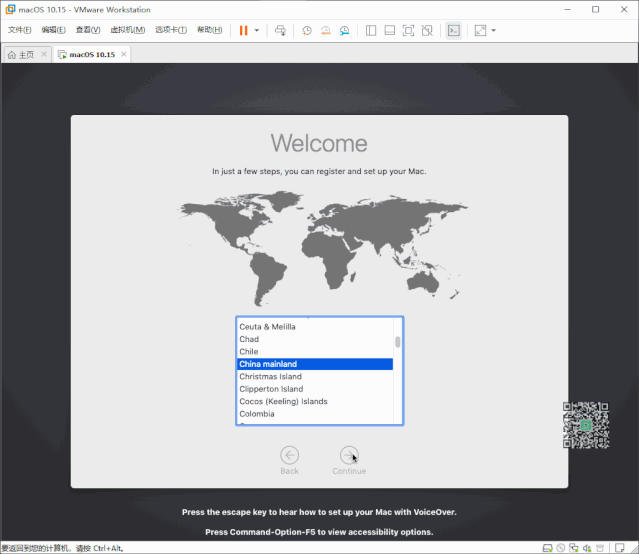Expand the stretch guest display dropdown

click(493, 30)
